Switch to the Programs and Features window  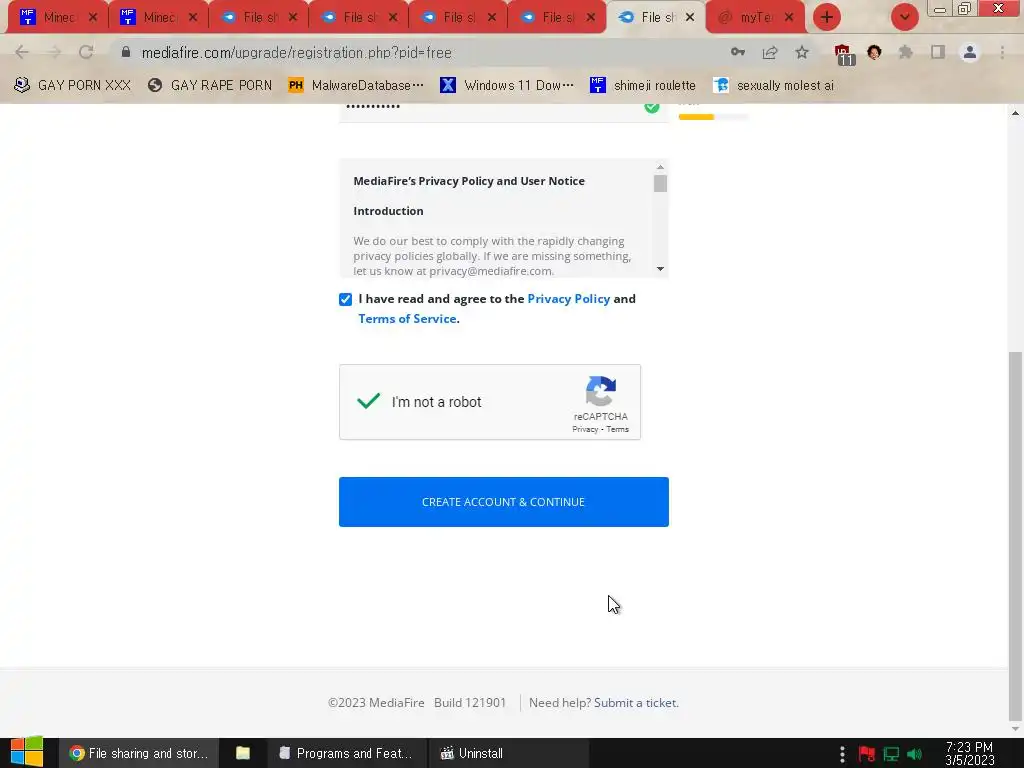click(x=347, y=753)
